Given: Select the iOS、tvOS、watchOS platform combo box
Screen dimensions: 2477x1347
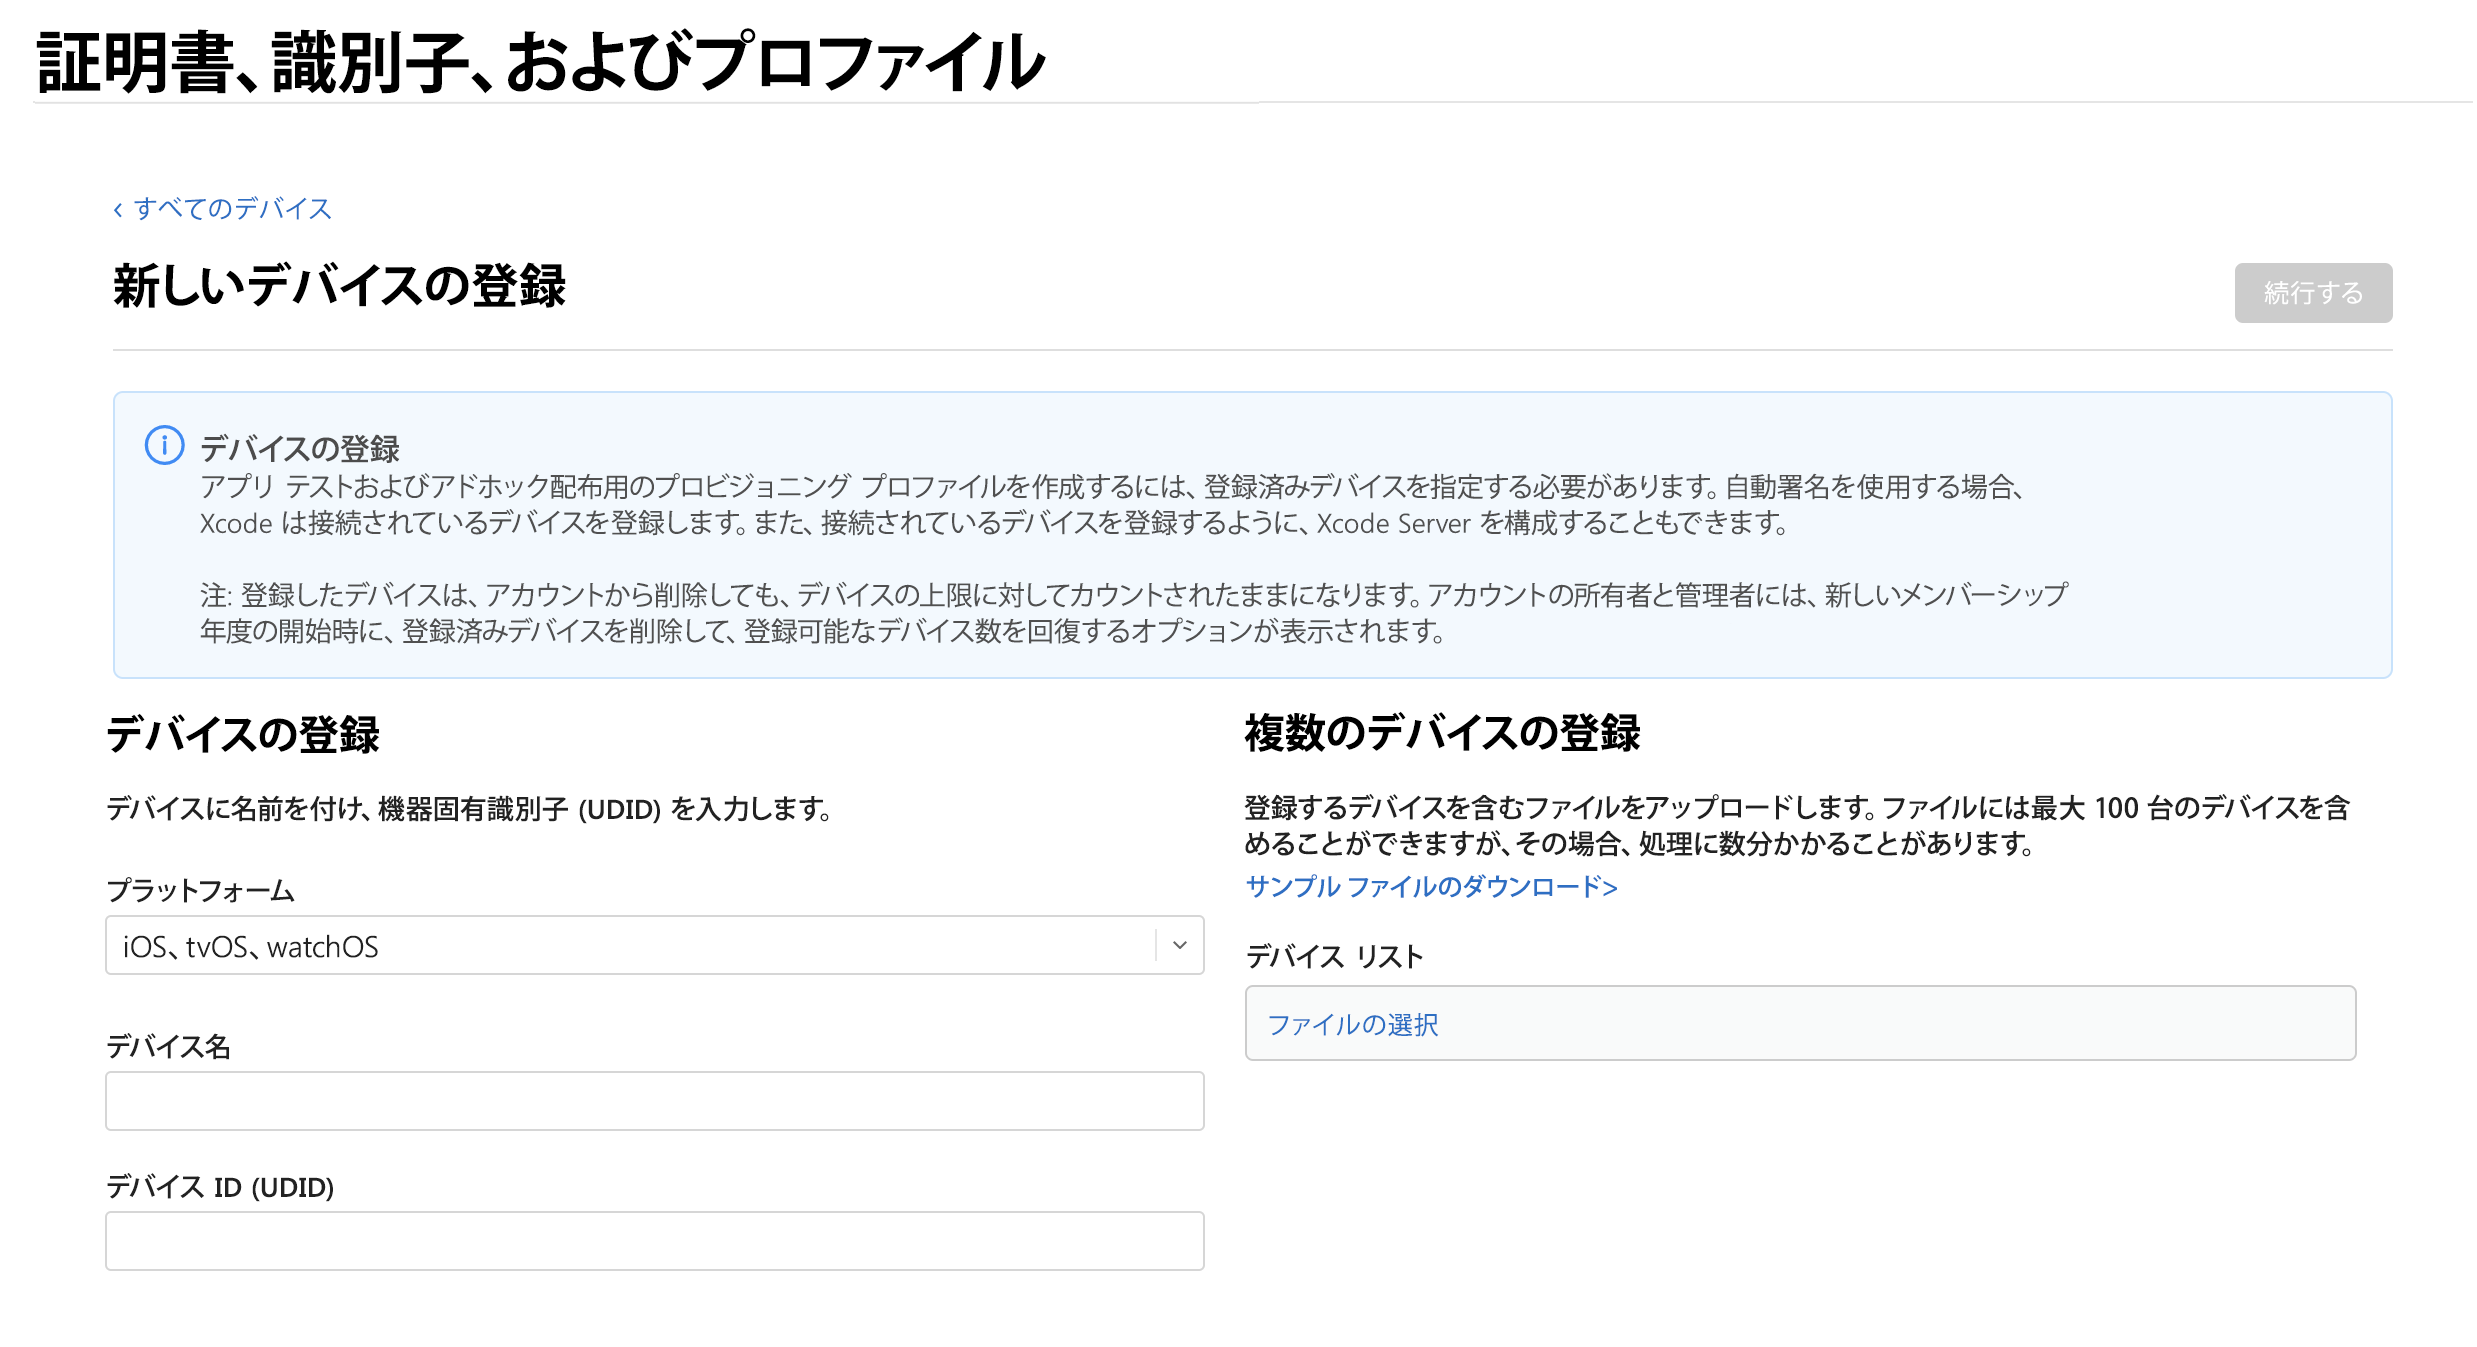Looking at the screenshot, I should [654, 945].
